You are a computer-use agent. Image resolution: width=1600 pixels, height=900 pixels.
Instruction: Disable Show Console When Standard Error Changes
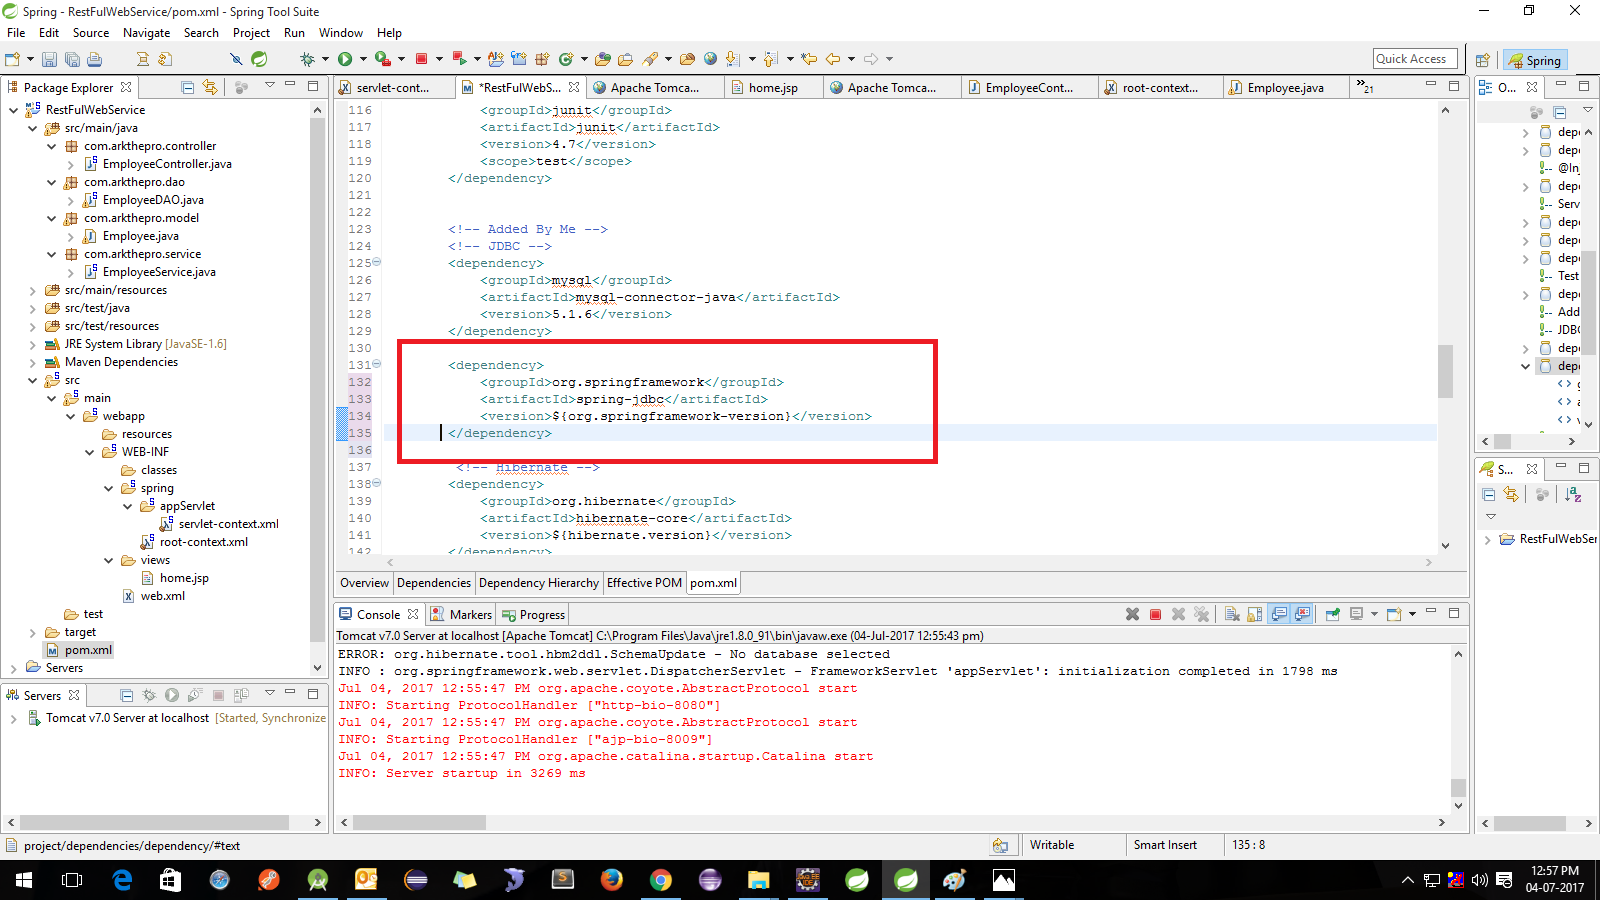(x=1302, y=614)
